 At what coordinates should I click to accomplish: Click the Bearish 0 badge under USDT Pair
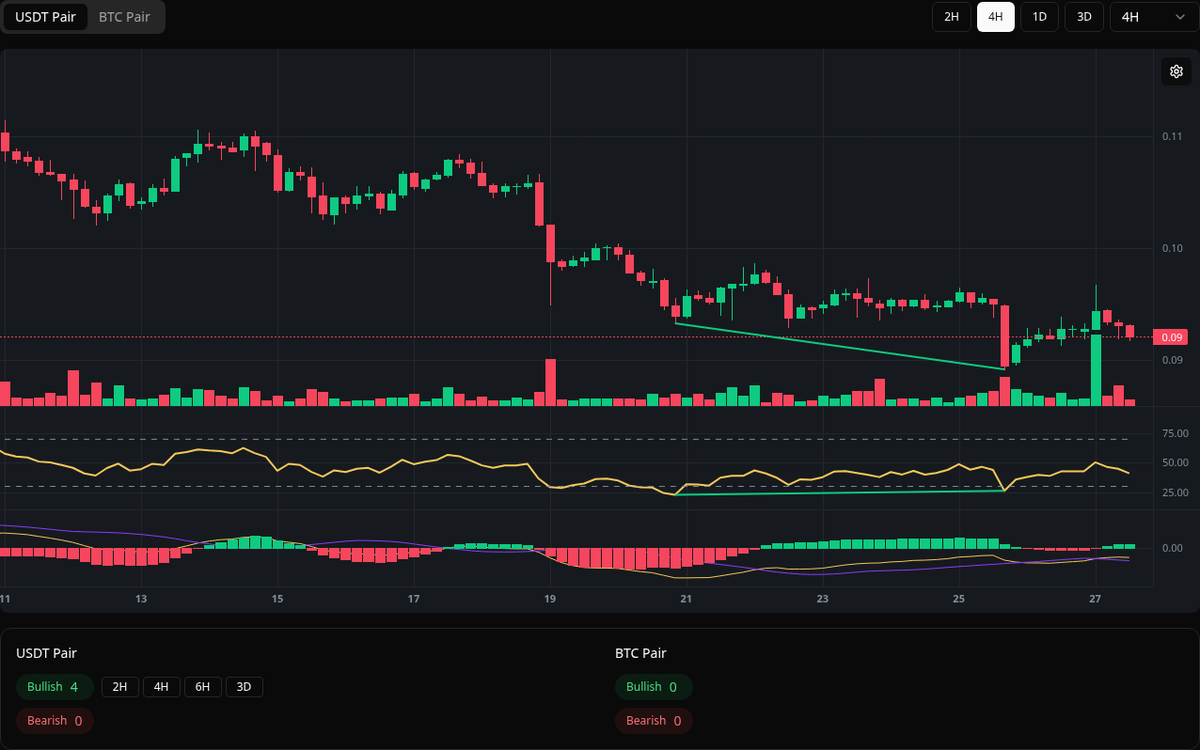[54, 720]
